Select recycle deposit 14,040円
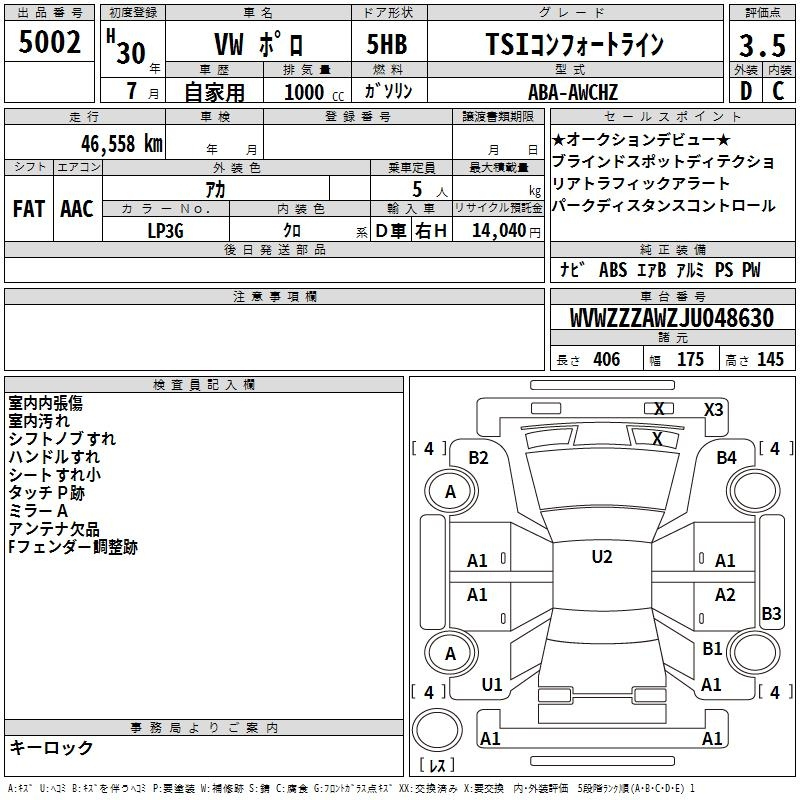 [x=506, y=231]
